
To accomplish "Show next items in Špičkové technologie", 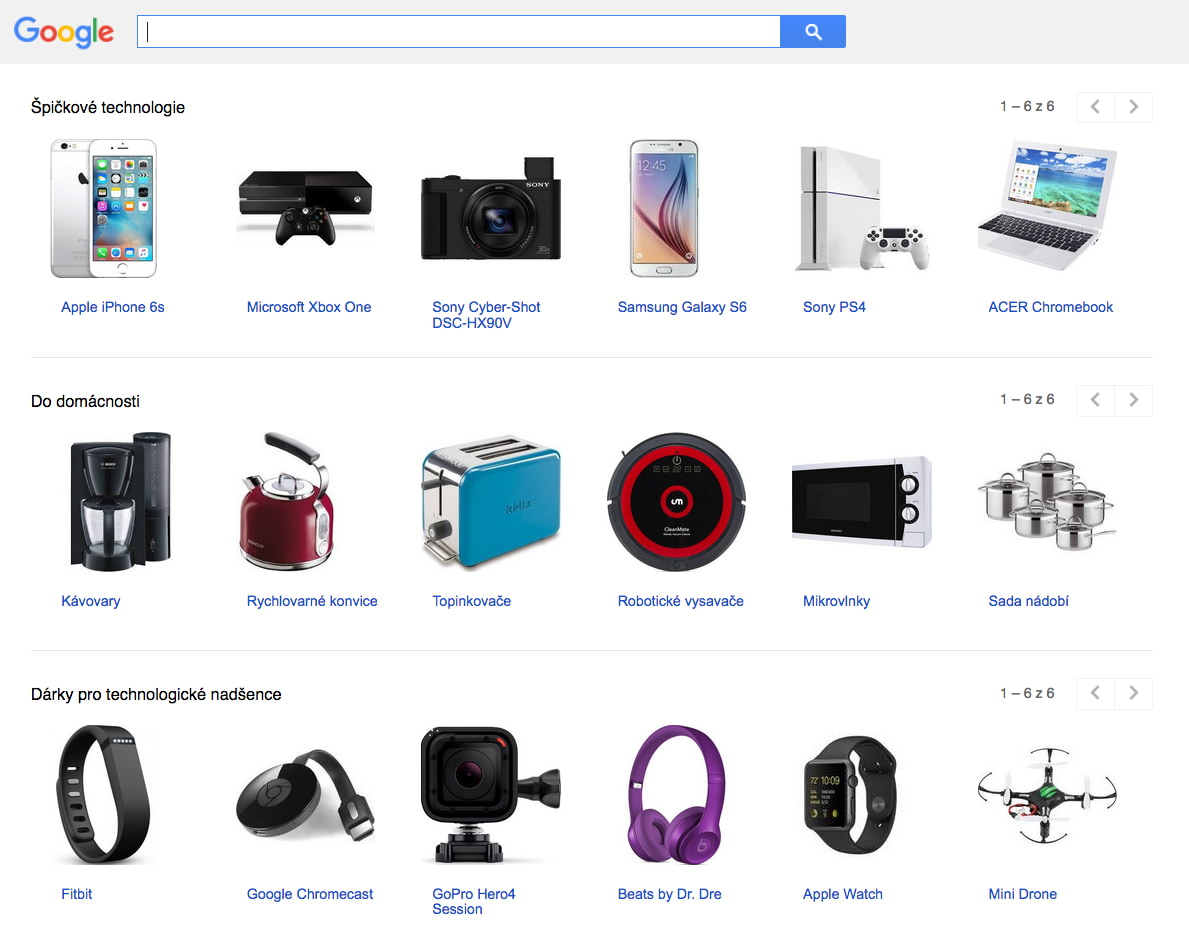I will [x=1133, y=107].
